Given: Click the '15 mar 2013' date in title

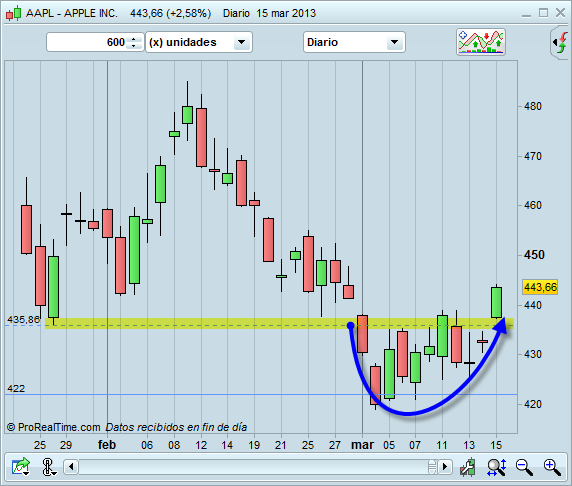Looking at the screenshot, I should (286, 14).
